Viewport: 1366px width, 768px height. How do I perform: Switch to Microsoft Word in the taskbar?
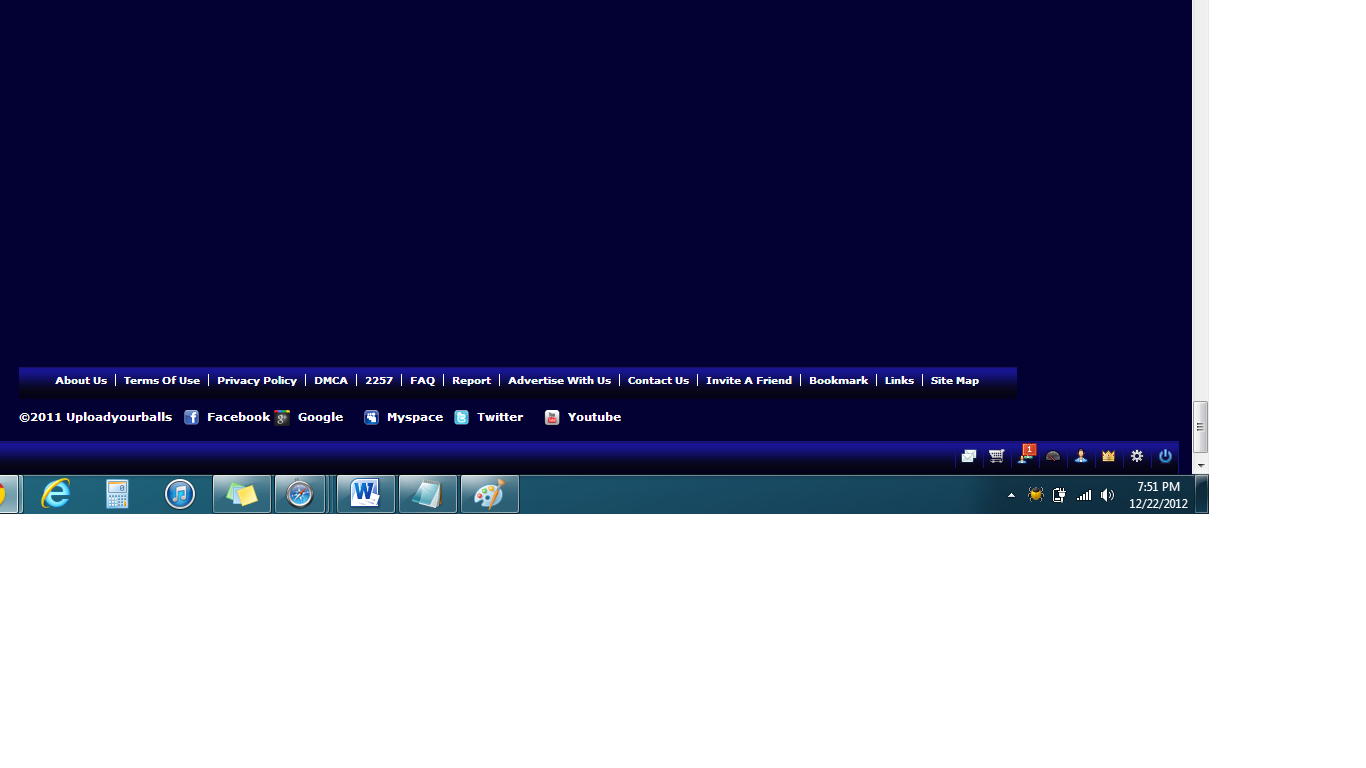[x=366, y=494]
